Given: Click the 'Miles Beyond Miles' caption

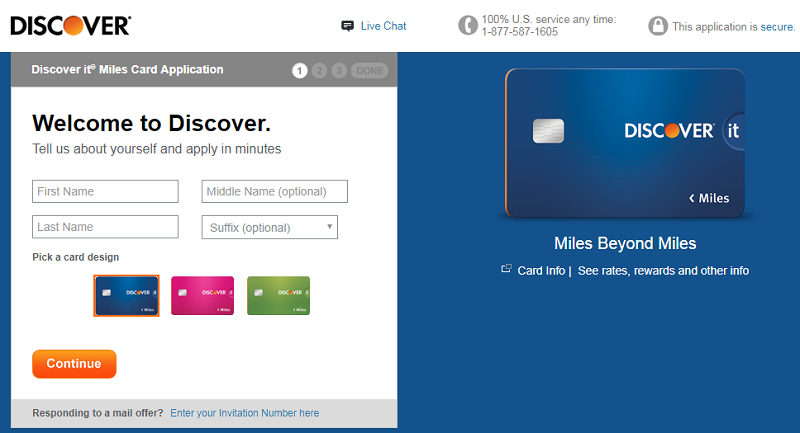Looking at the screenshot, I should pos(625,243).
